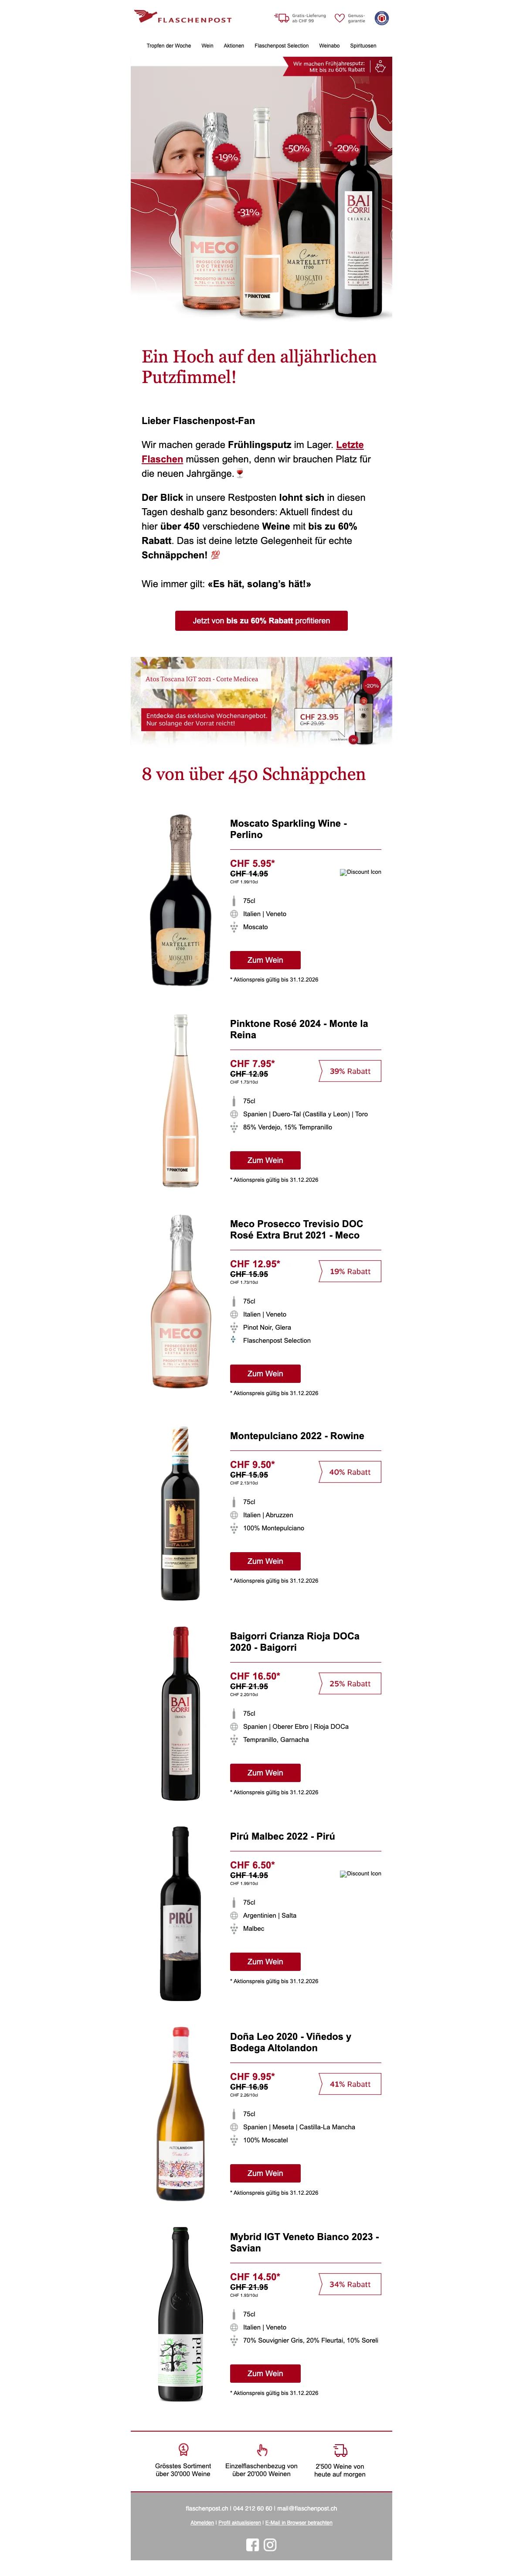
Task: Click the award medal icon above Grösstes Sortiment
Action: (183, 2449)
